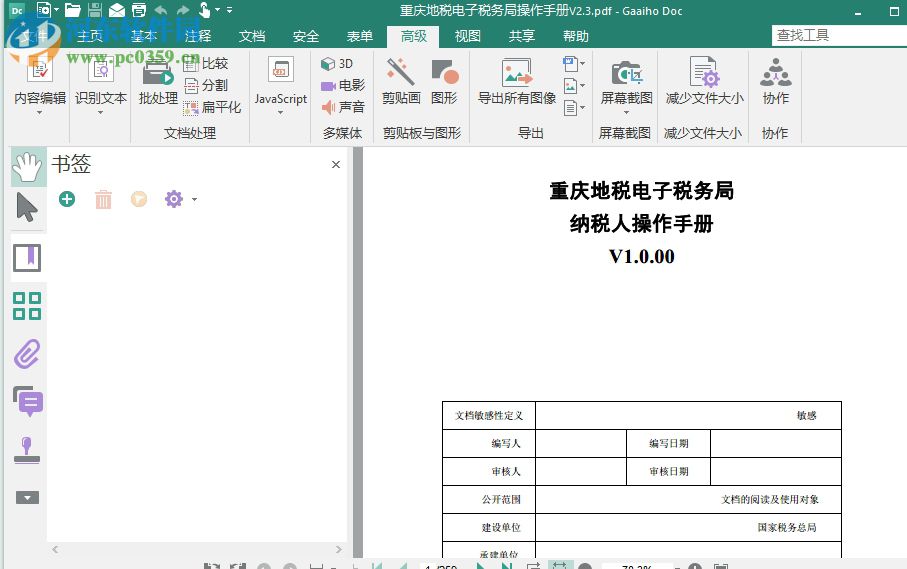Redo the last action

(183, 10)
